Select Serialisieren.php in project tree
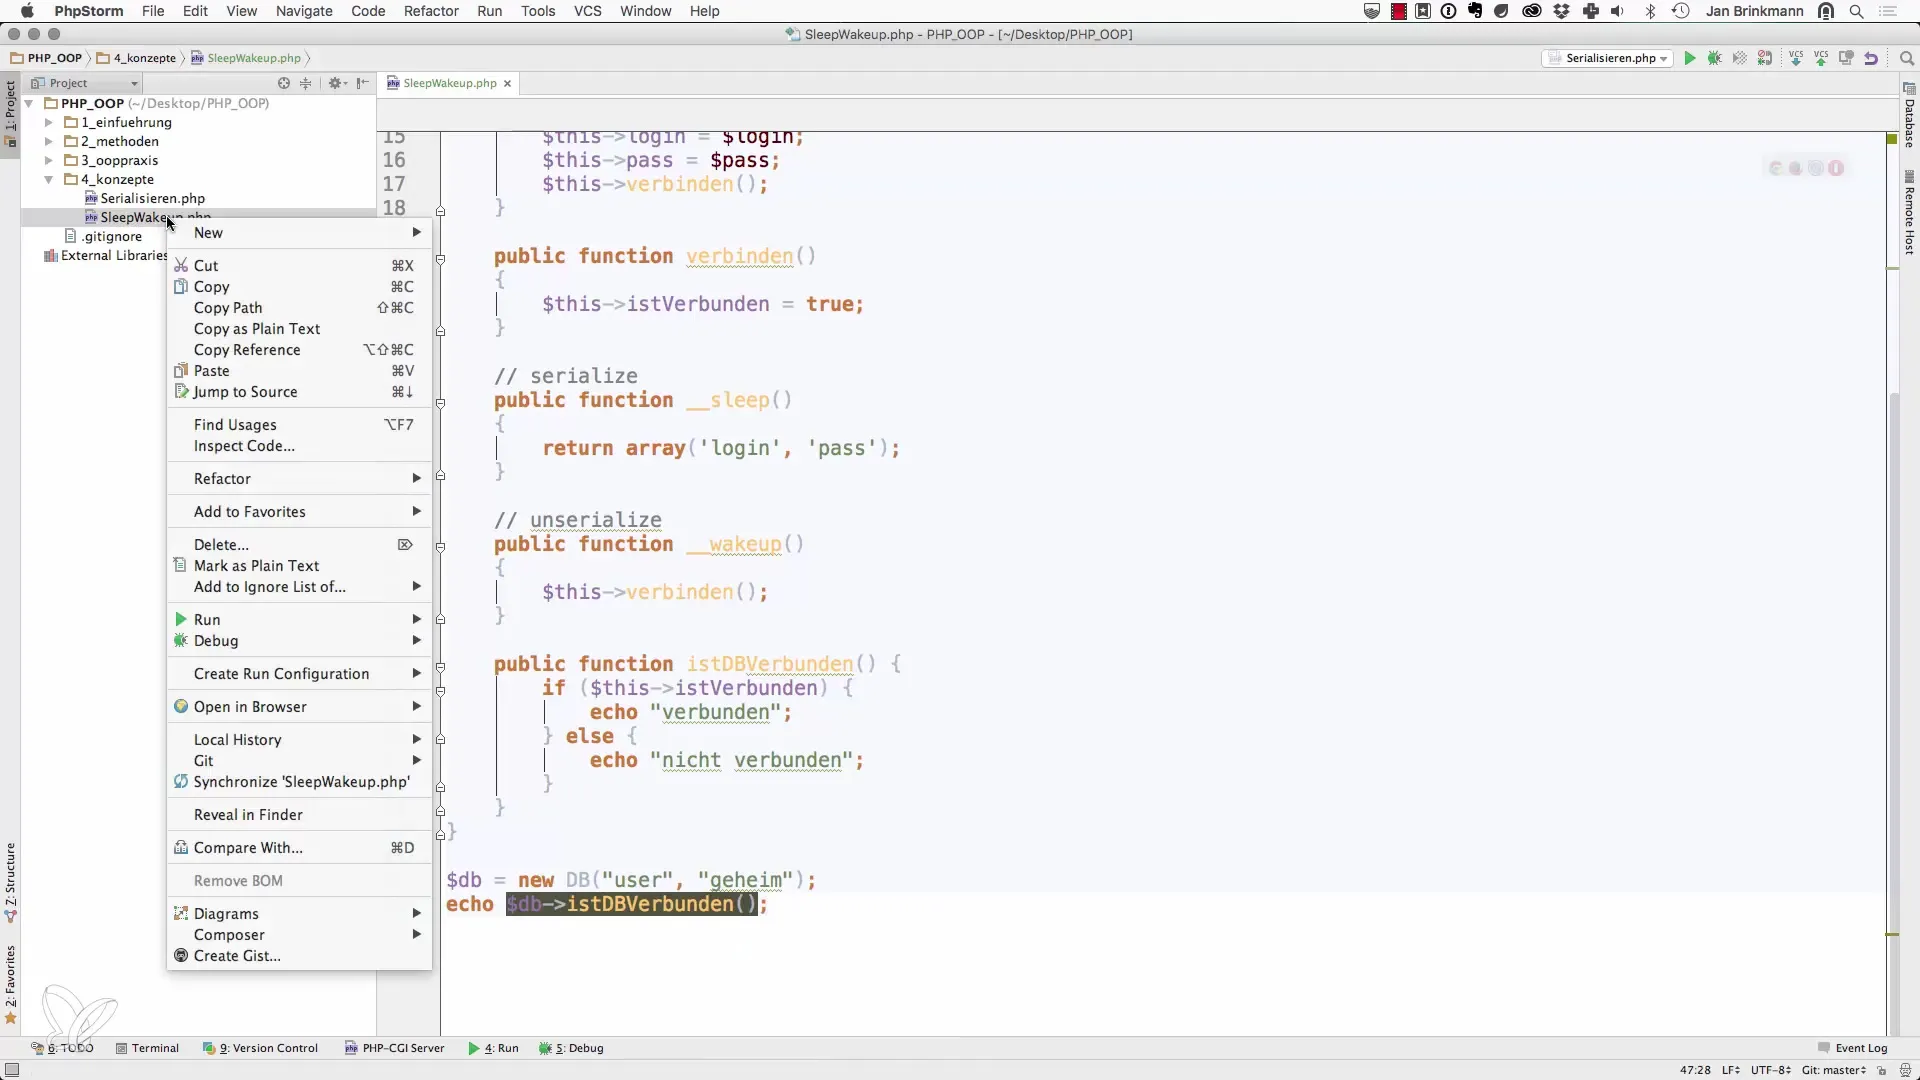 [x=152, y=198]
